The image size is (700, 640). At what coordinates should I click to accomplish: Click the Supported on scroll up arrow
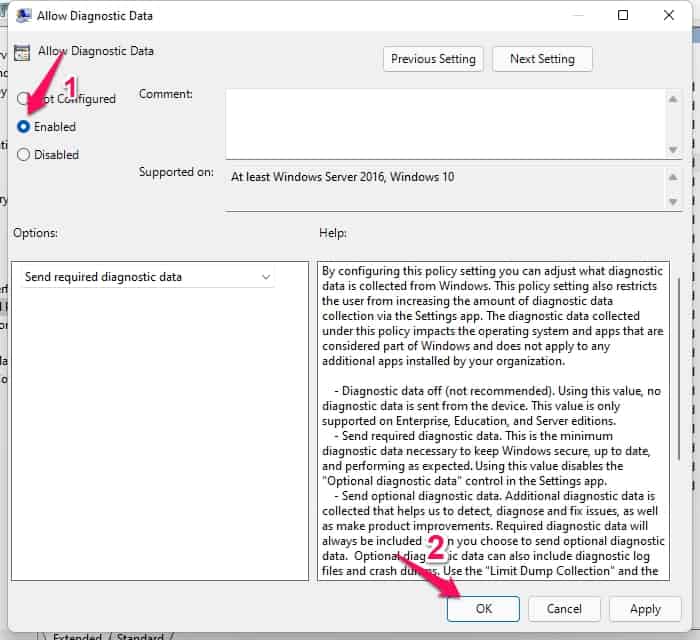tap(673, 177)
